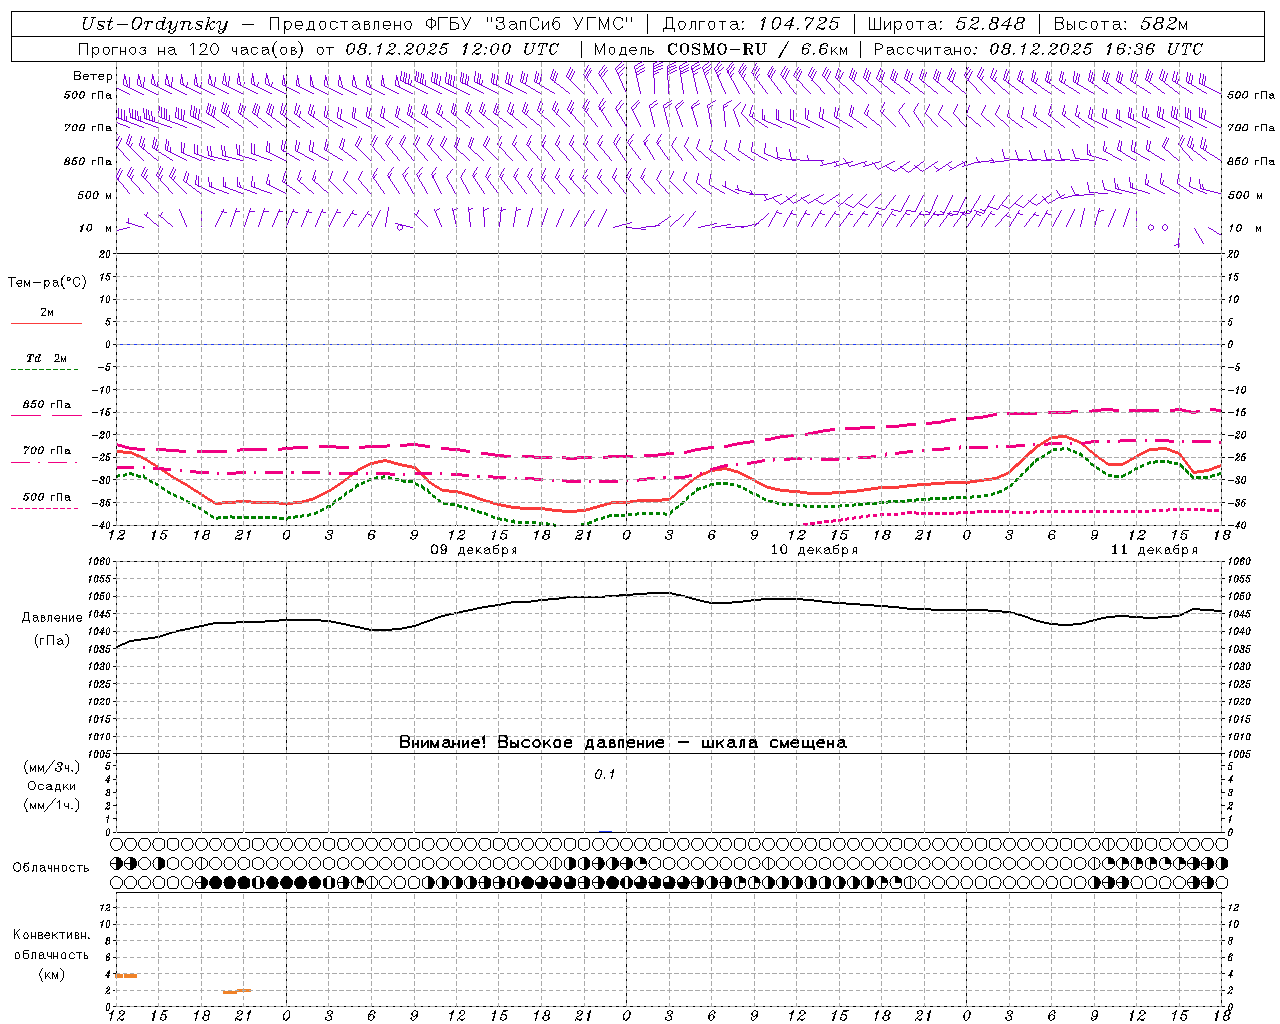The height and width of the screenshot is (1024, 1280).
Task: Click the 10 м wind level label on the left
Action: pos(95,228)
